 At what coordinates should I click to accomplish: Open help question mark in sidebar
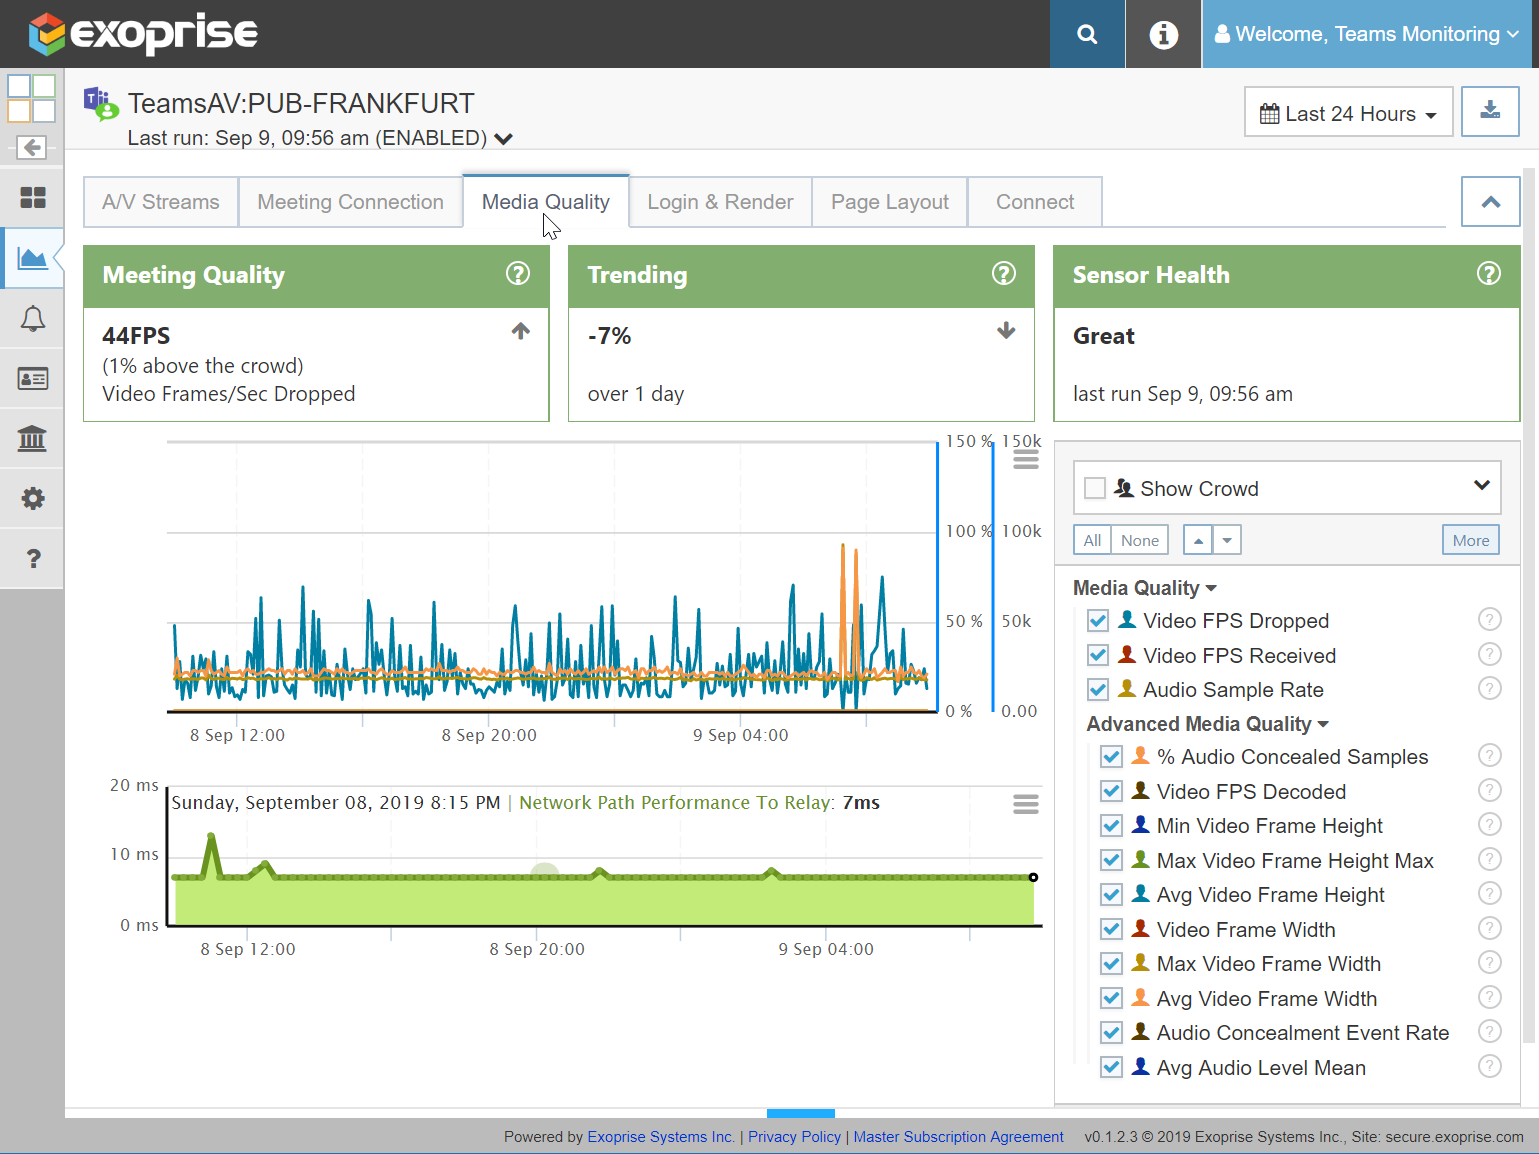(x=32, y=558)
